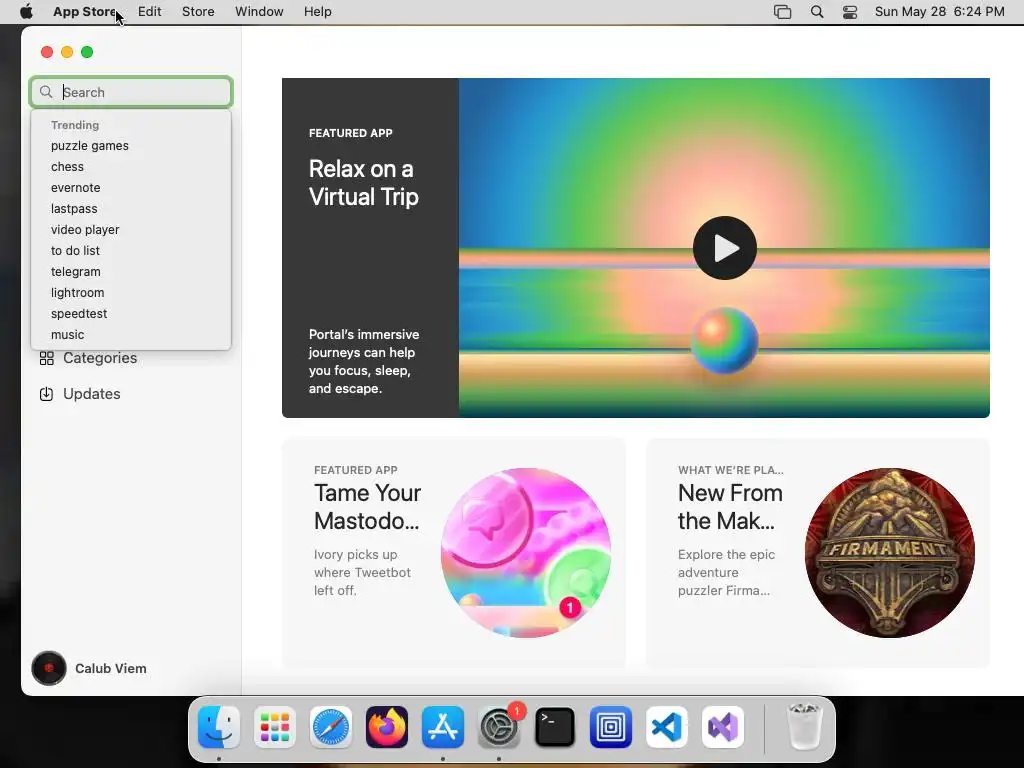Minimize the App Store window
The height and width of the screenshot is (768, 1024).
67,52
